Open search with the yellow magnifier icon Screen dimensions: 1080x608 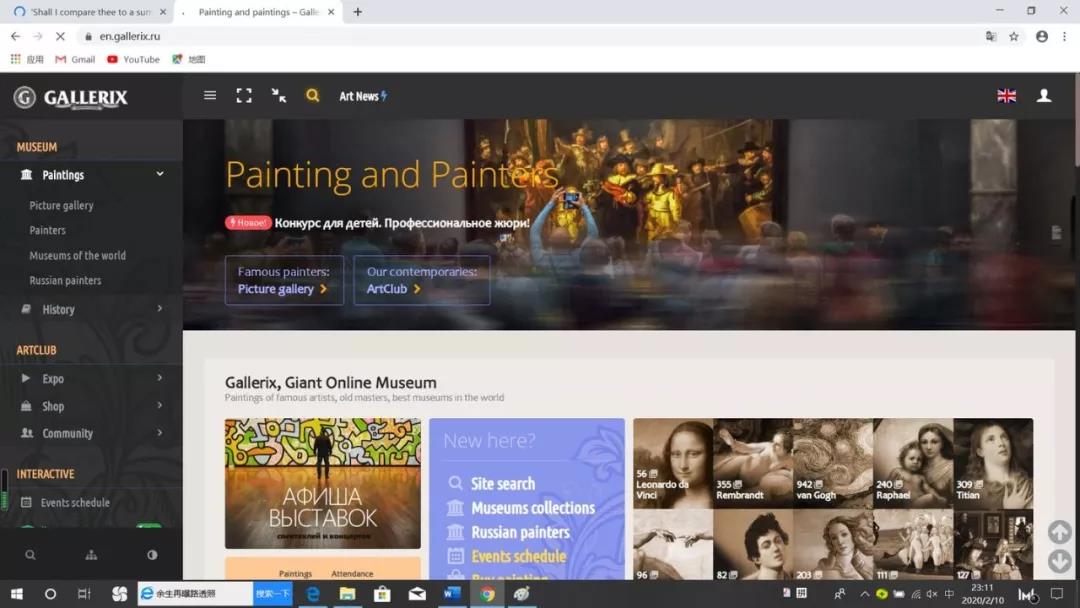313,96
